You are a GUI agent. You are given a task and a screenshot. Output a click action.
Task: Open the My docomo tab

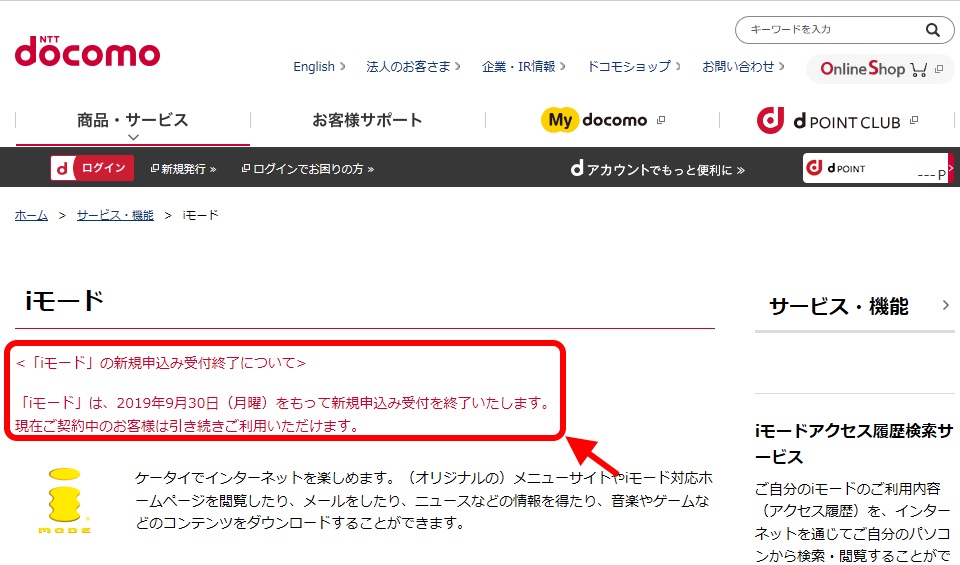pyautogui.click(x=602, y=120)
